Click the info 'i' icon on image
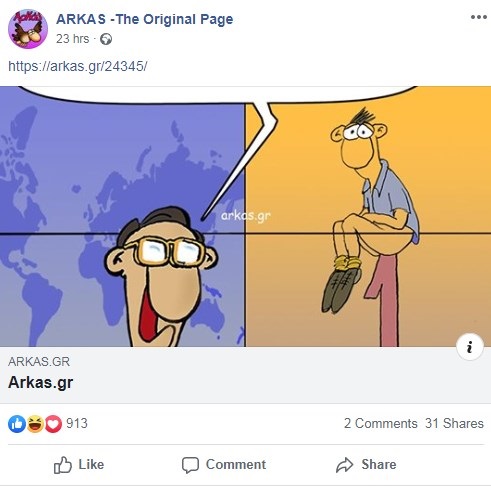The height and width of the screenshot is (488, 491). coord(470,347)
